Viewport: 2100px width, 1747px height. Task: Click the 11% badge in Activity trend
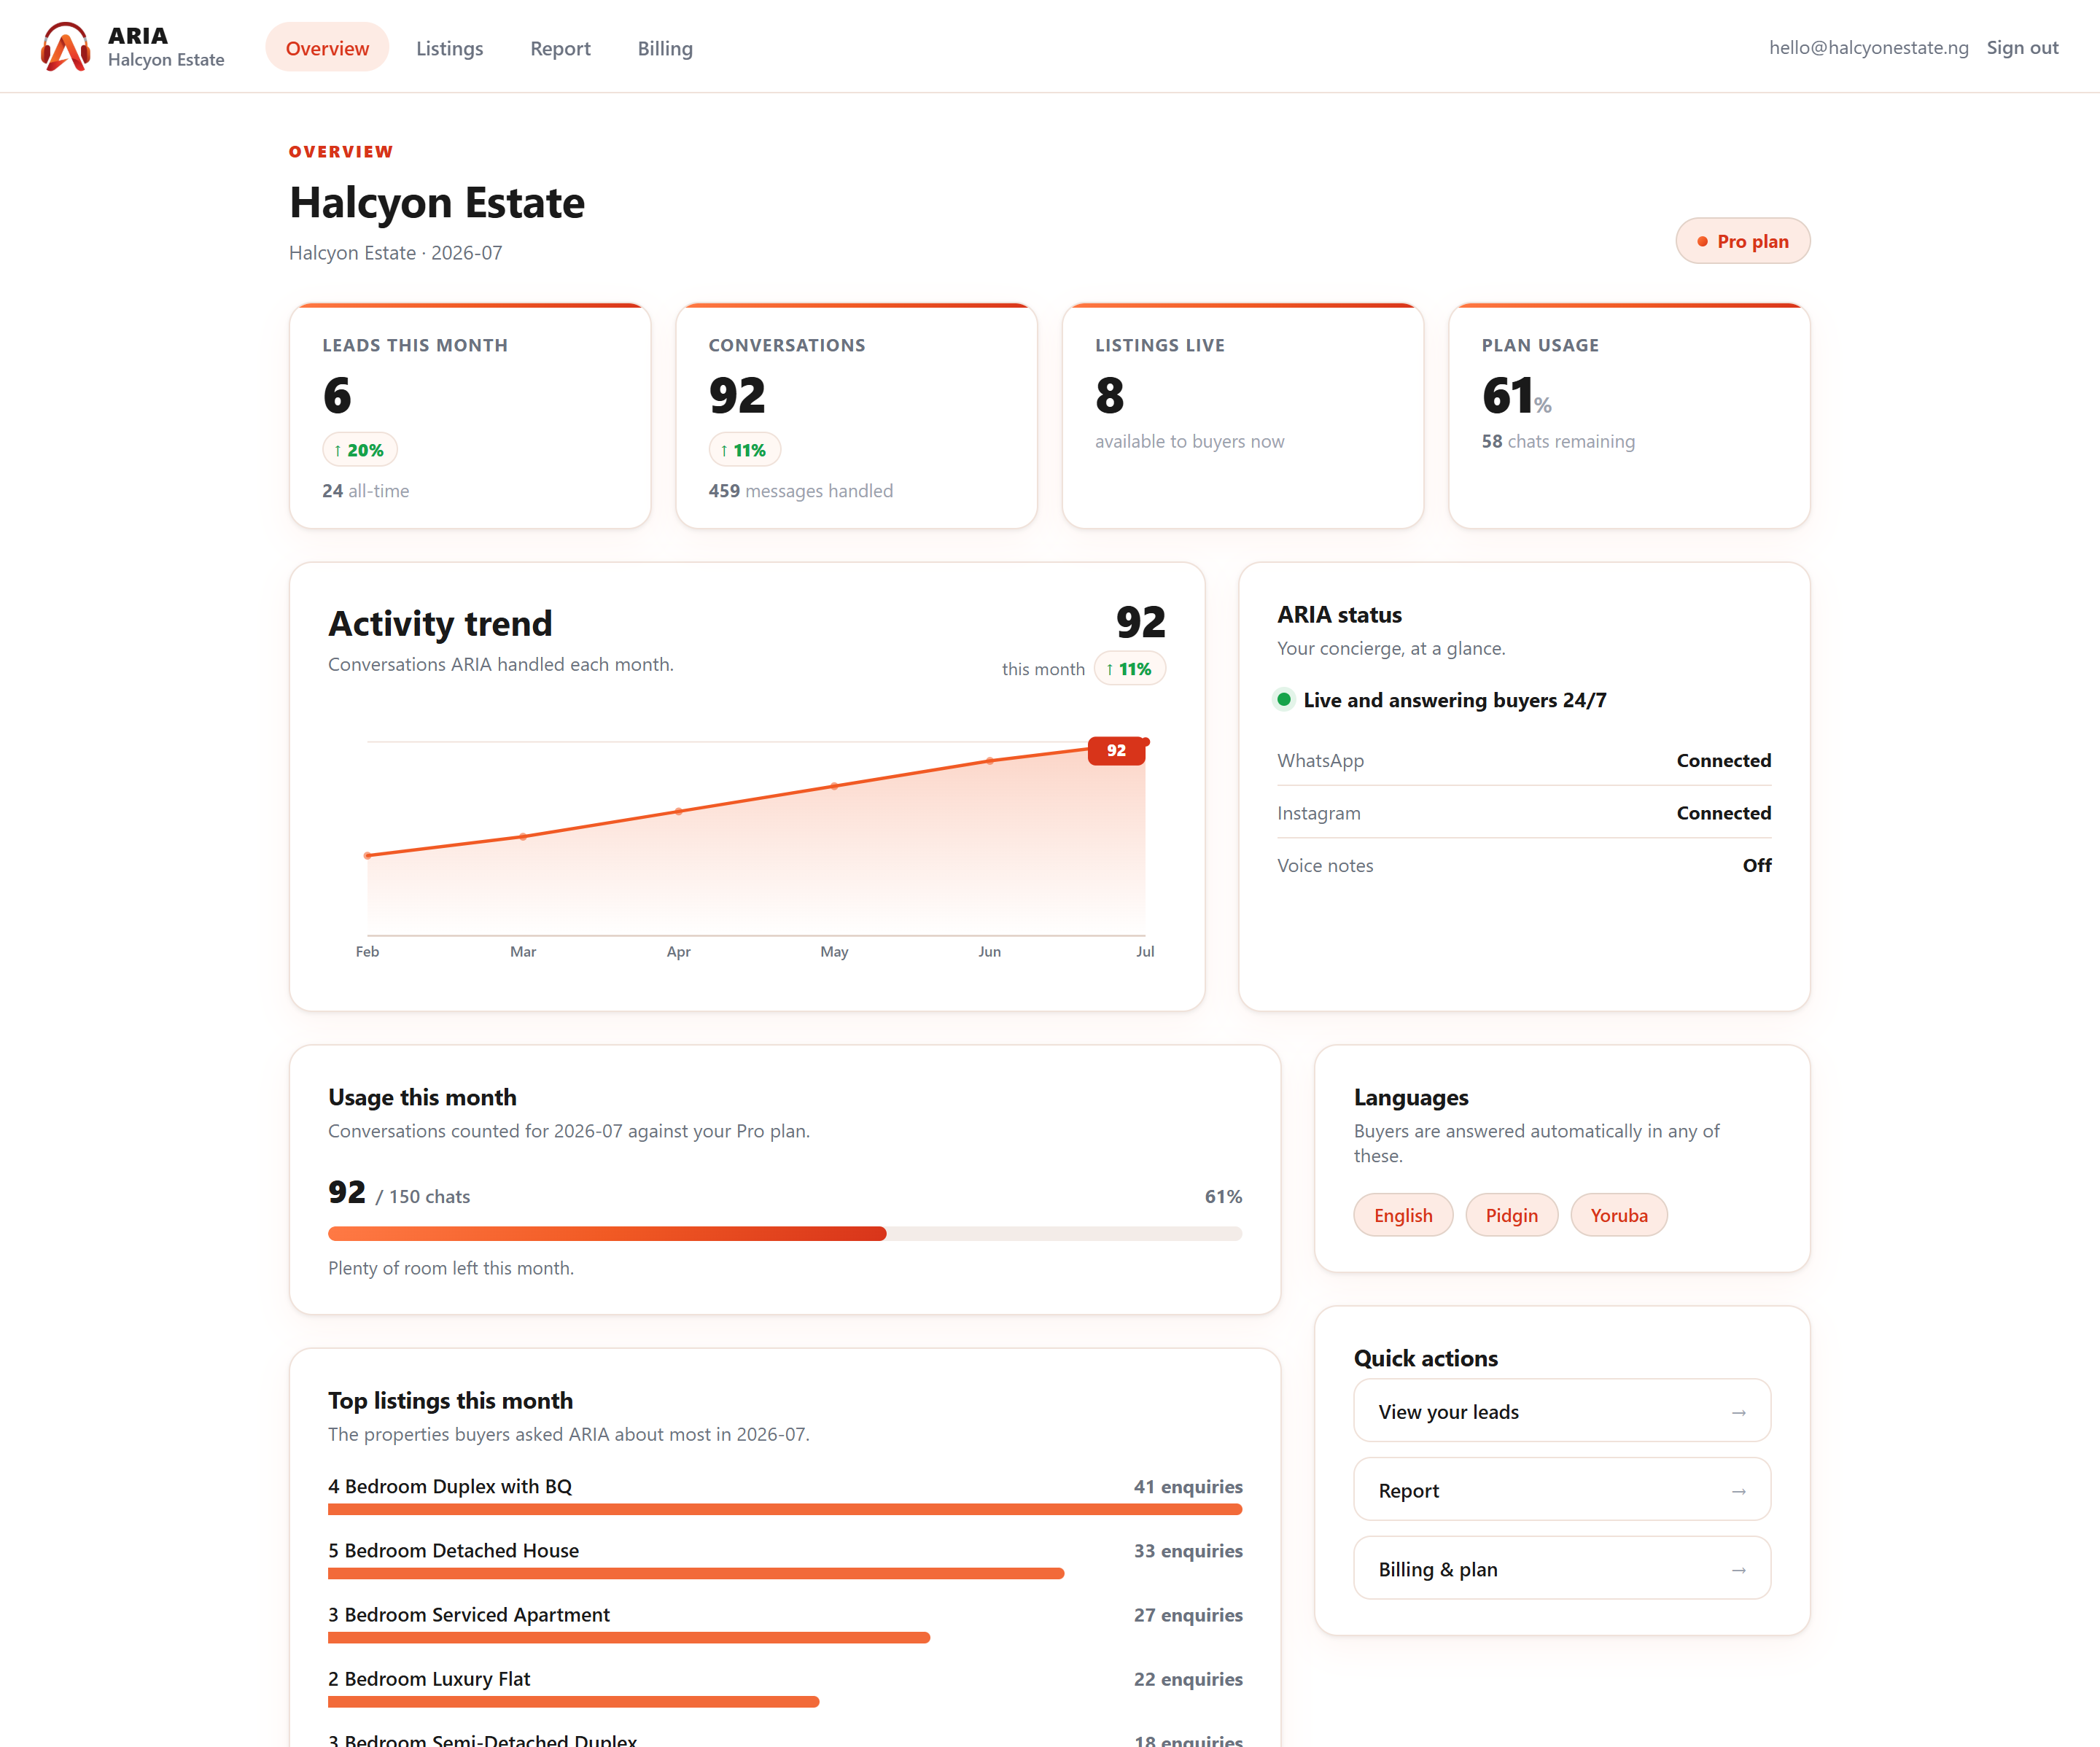tap(1129, 669)
